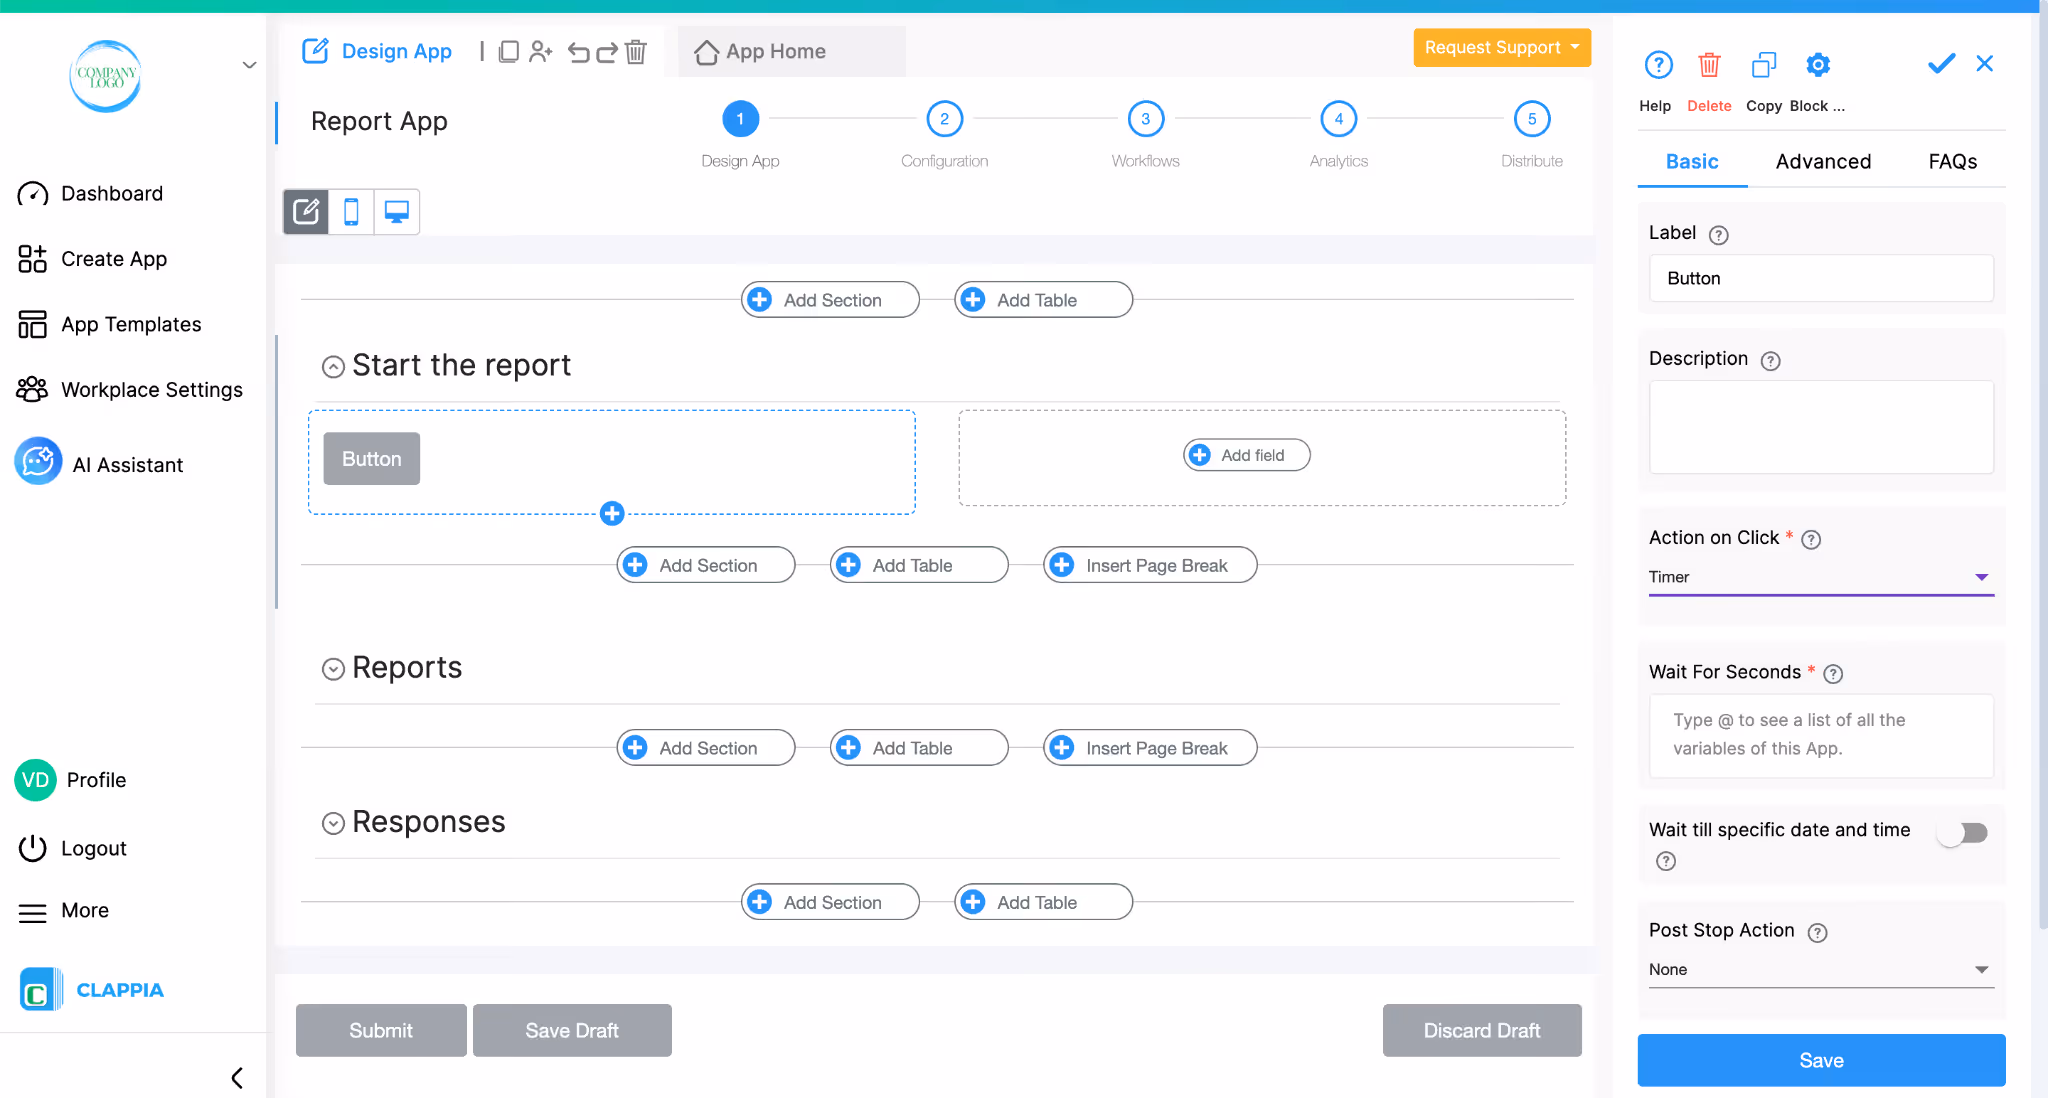
Task: Click the trash icon in top toolbar
Action: pos(636,51)
